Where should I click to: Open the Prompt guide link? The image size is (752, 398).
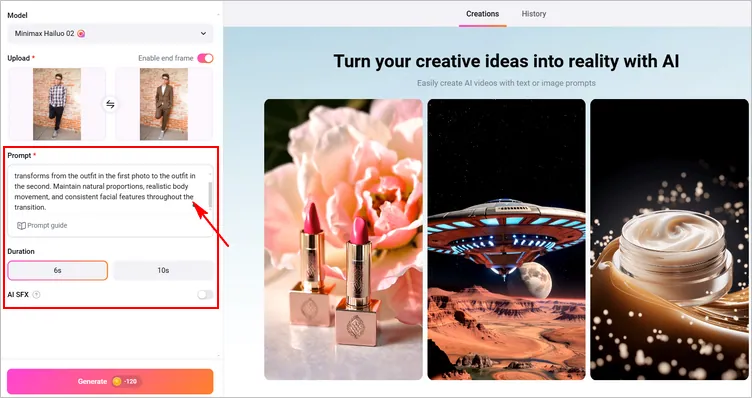tap(42, 225)
